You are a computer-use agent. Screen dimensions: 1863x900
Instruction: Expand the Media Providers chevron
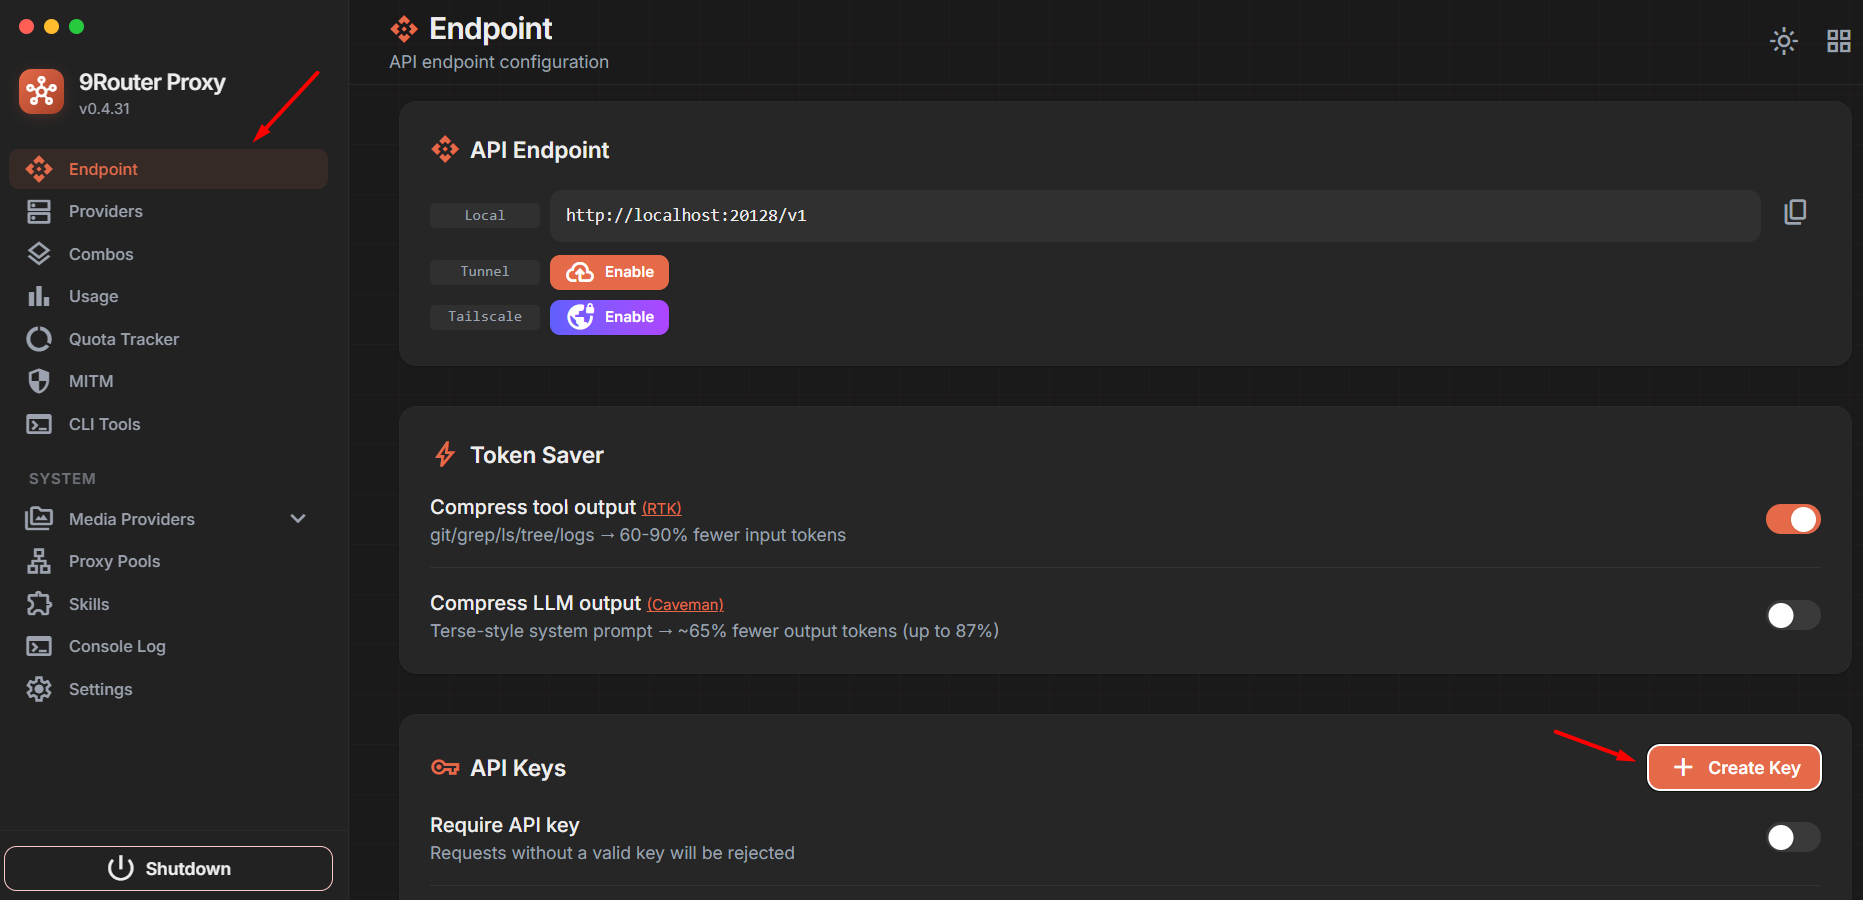(298, 519)
